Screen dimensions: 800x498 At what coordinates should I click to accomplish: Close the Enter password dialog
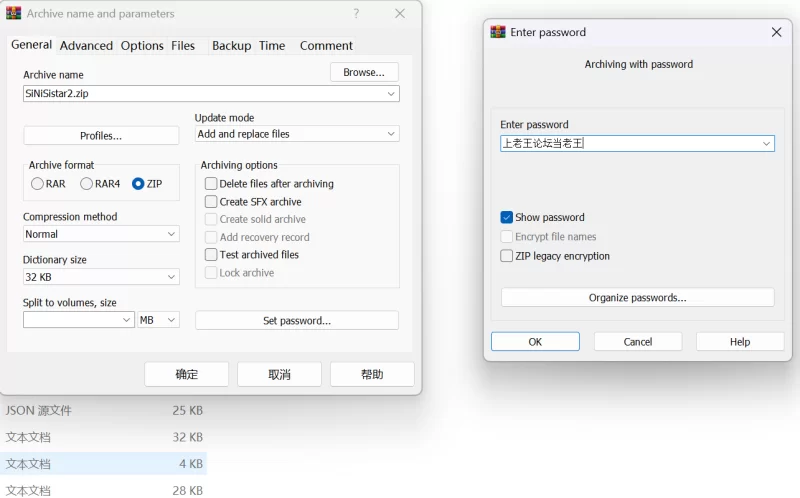[x=776, y=32]
